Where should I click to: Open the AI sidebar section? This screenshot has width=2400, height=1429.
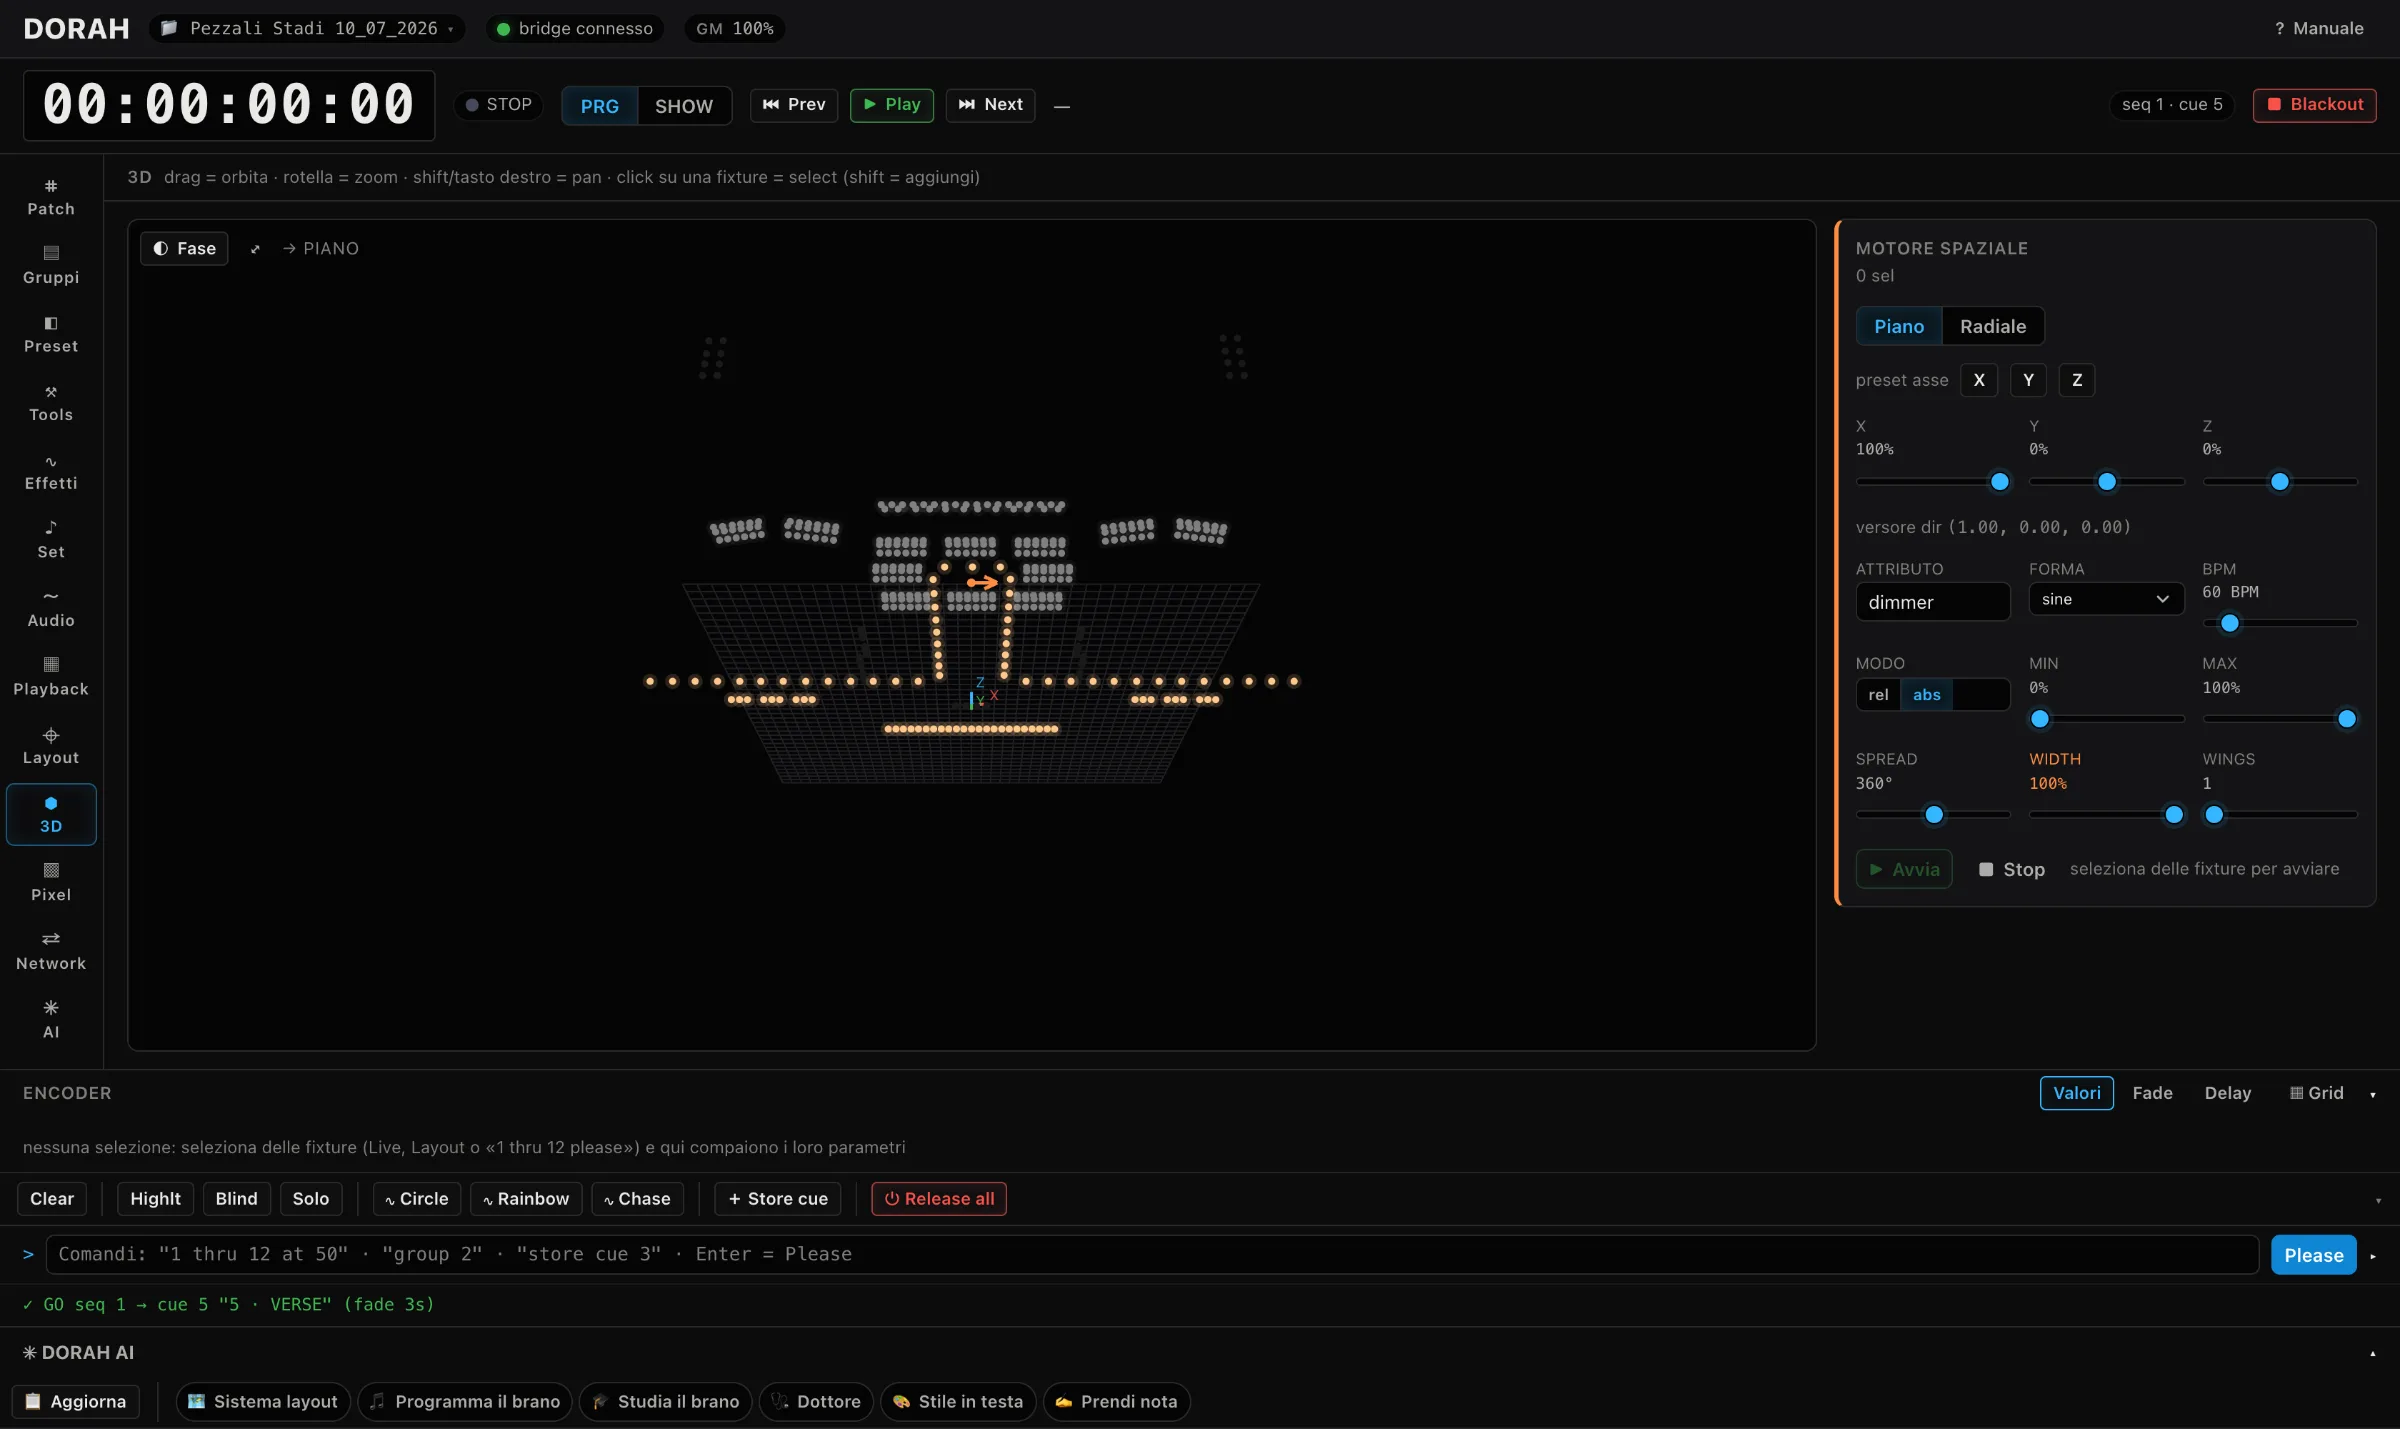tap(51, 1021)
